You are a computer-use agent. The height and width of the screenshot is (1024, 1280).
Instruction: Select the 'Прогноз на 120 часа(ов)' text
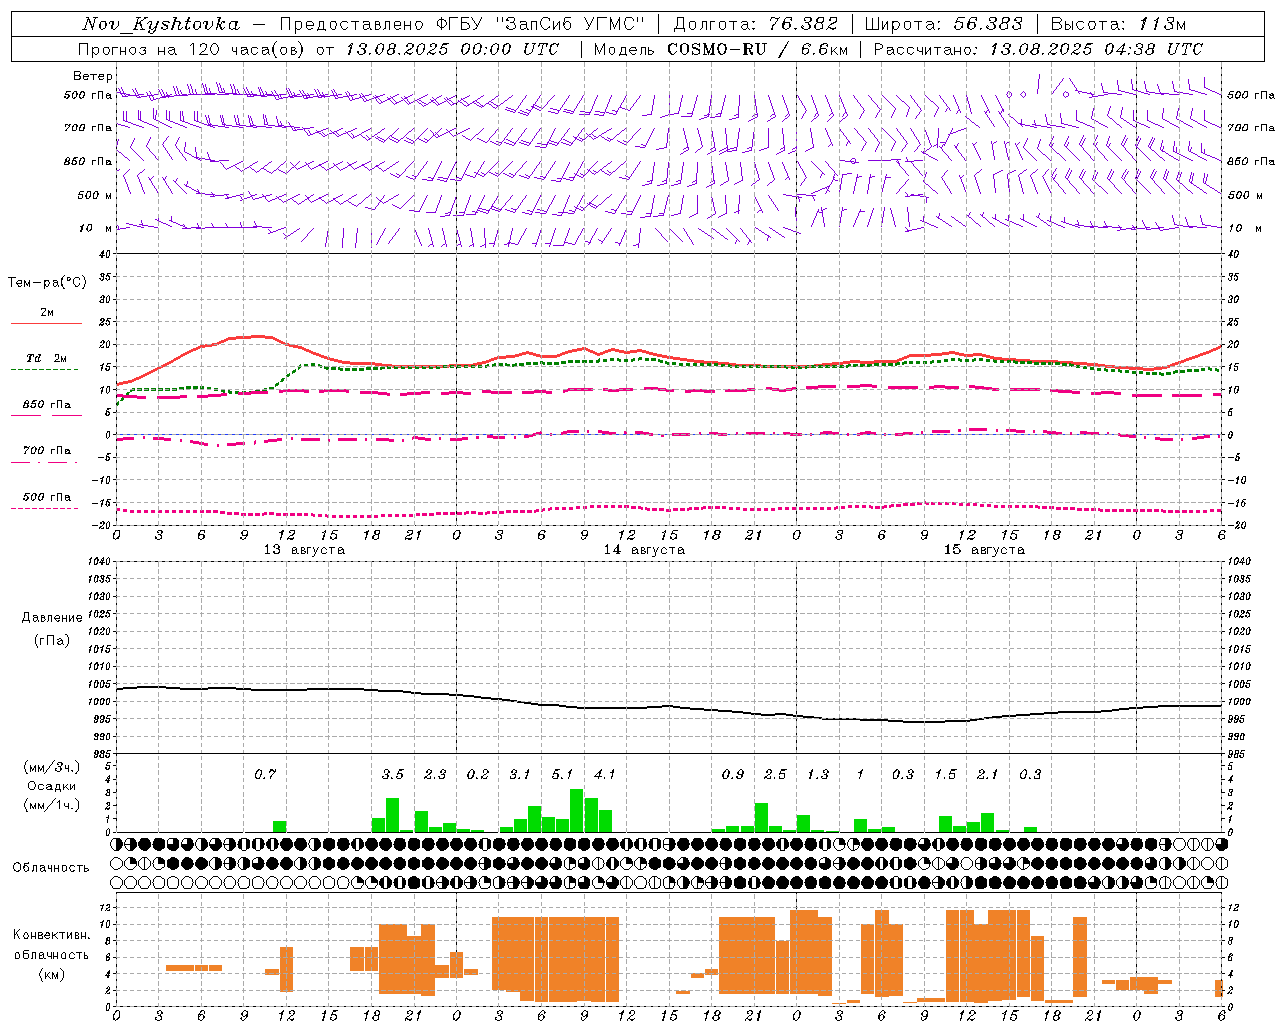click(193, 49)
